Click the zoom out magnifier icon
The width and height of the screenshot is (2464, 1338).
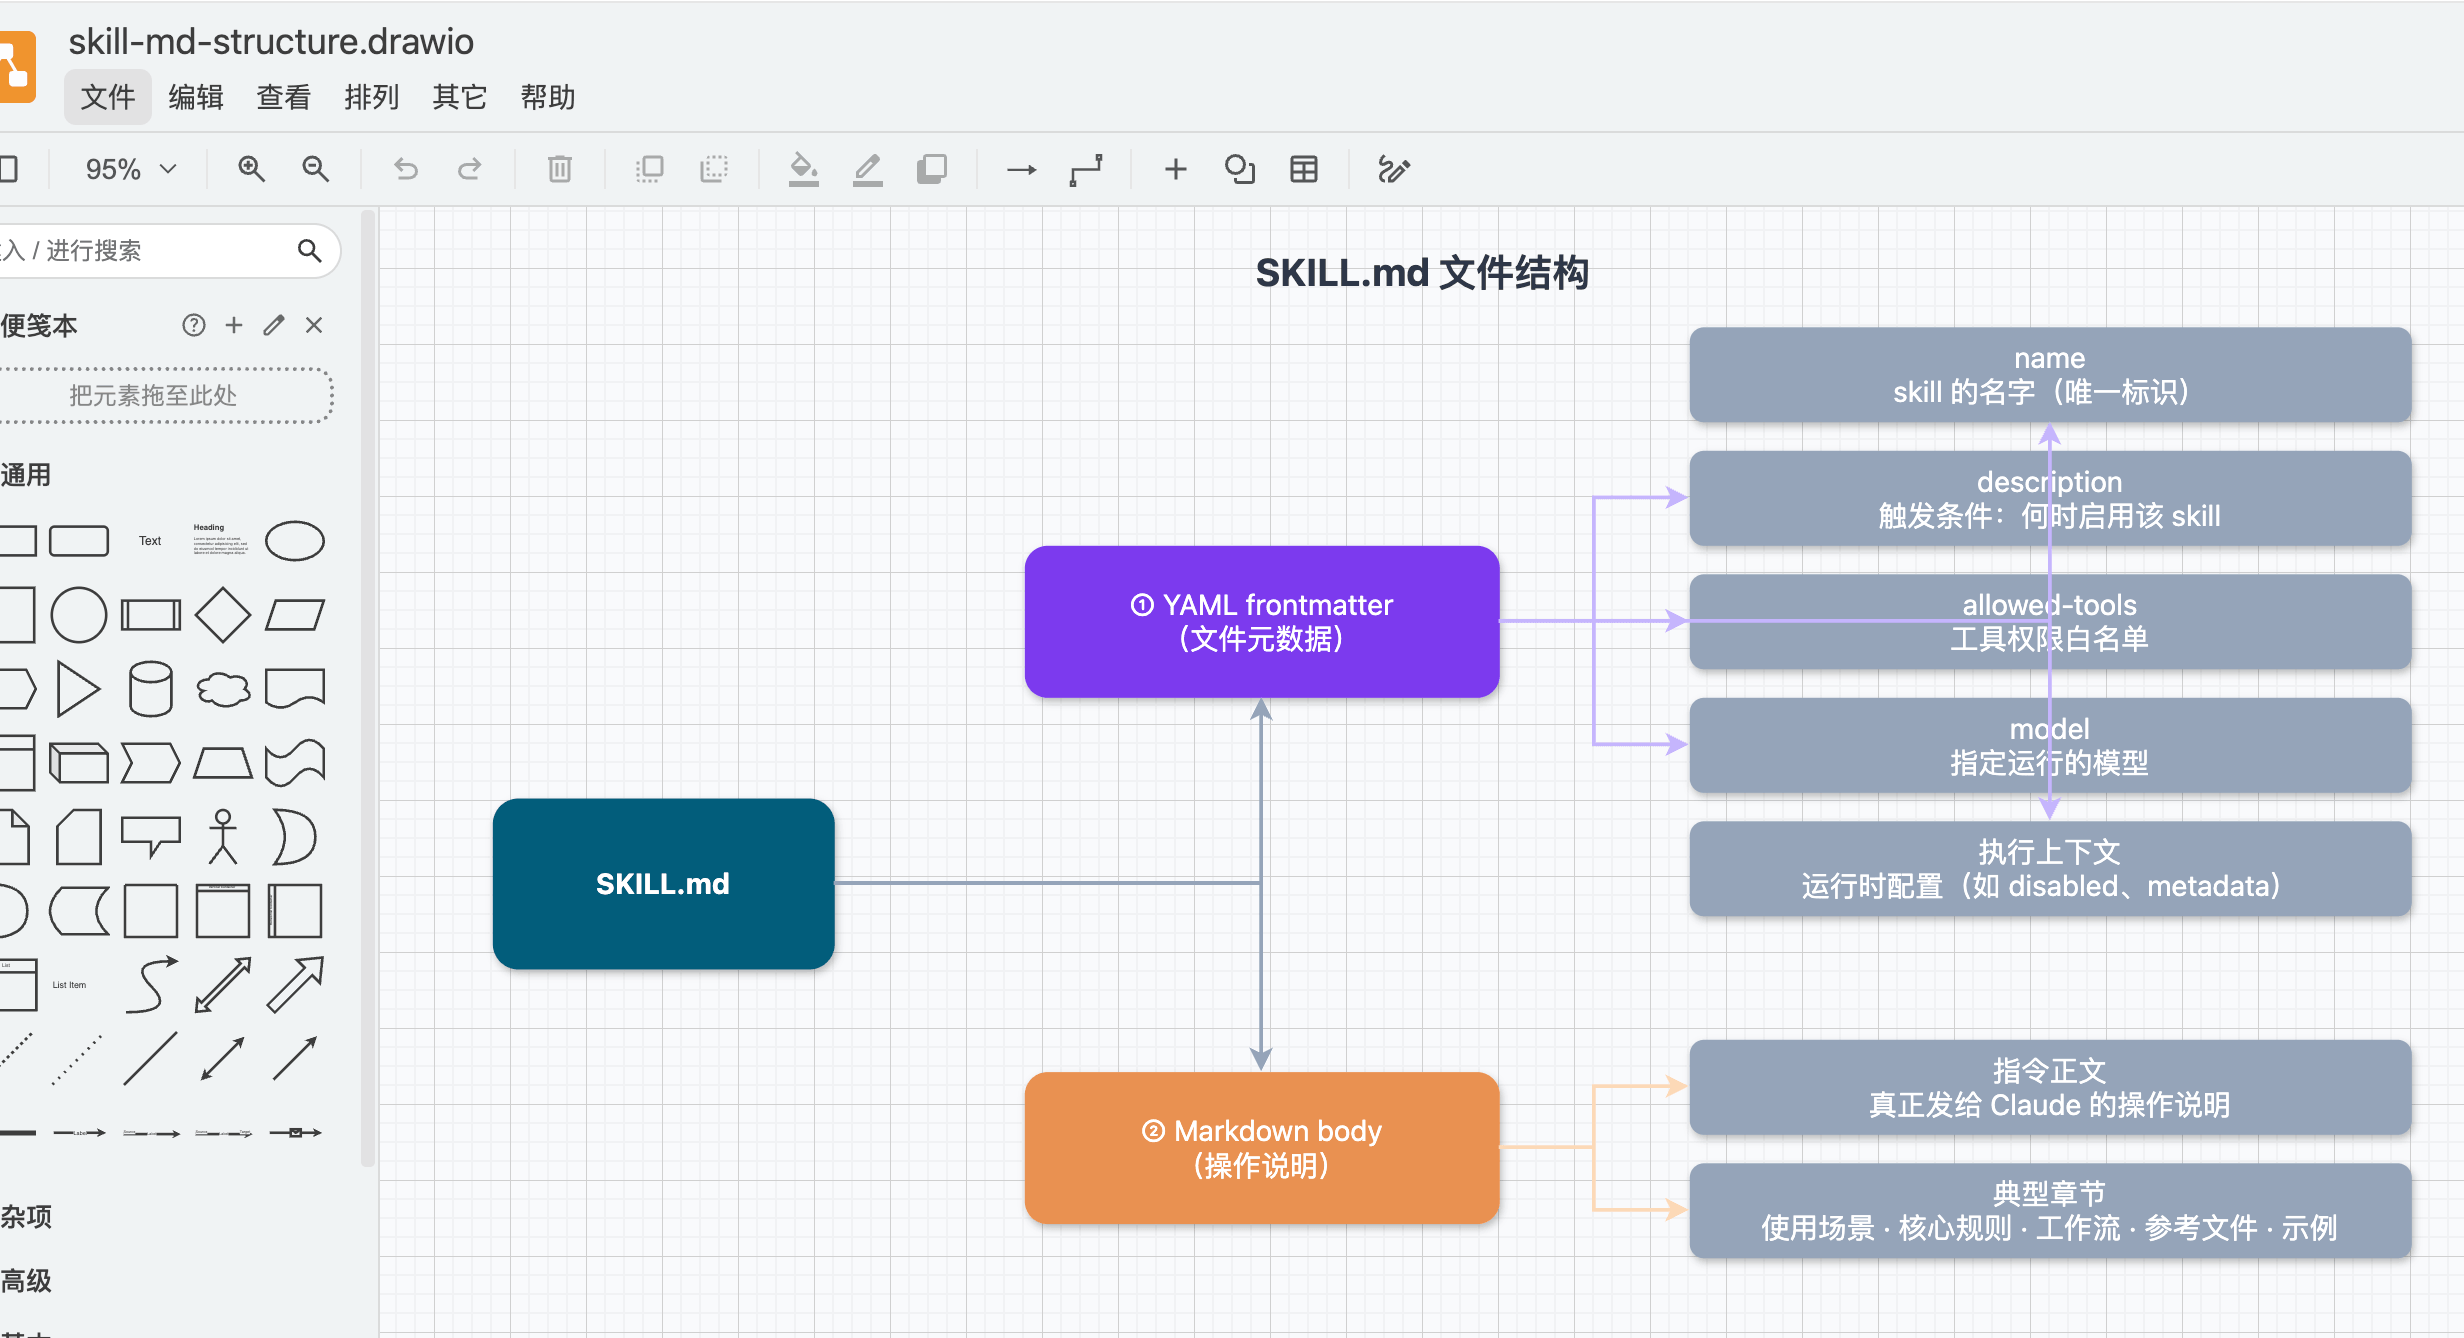pos(316,169)
